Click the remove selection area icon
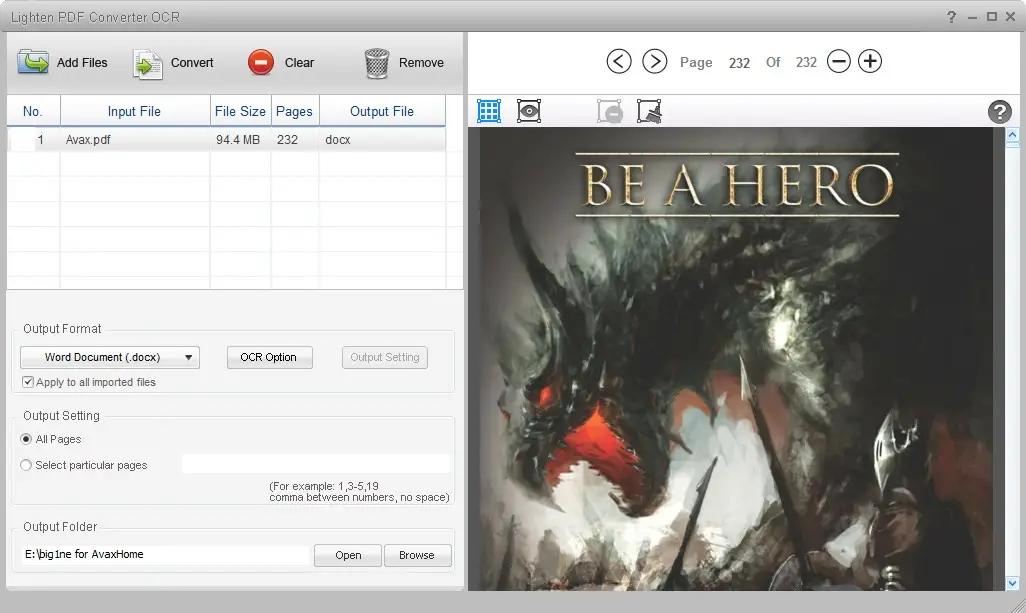This screenshot has height=613, width=1026. [610, 111]
